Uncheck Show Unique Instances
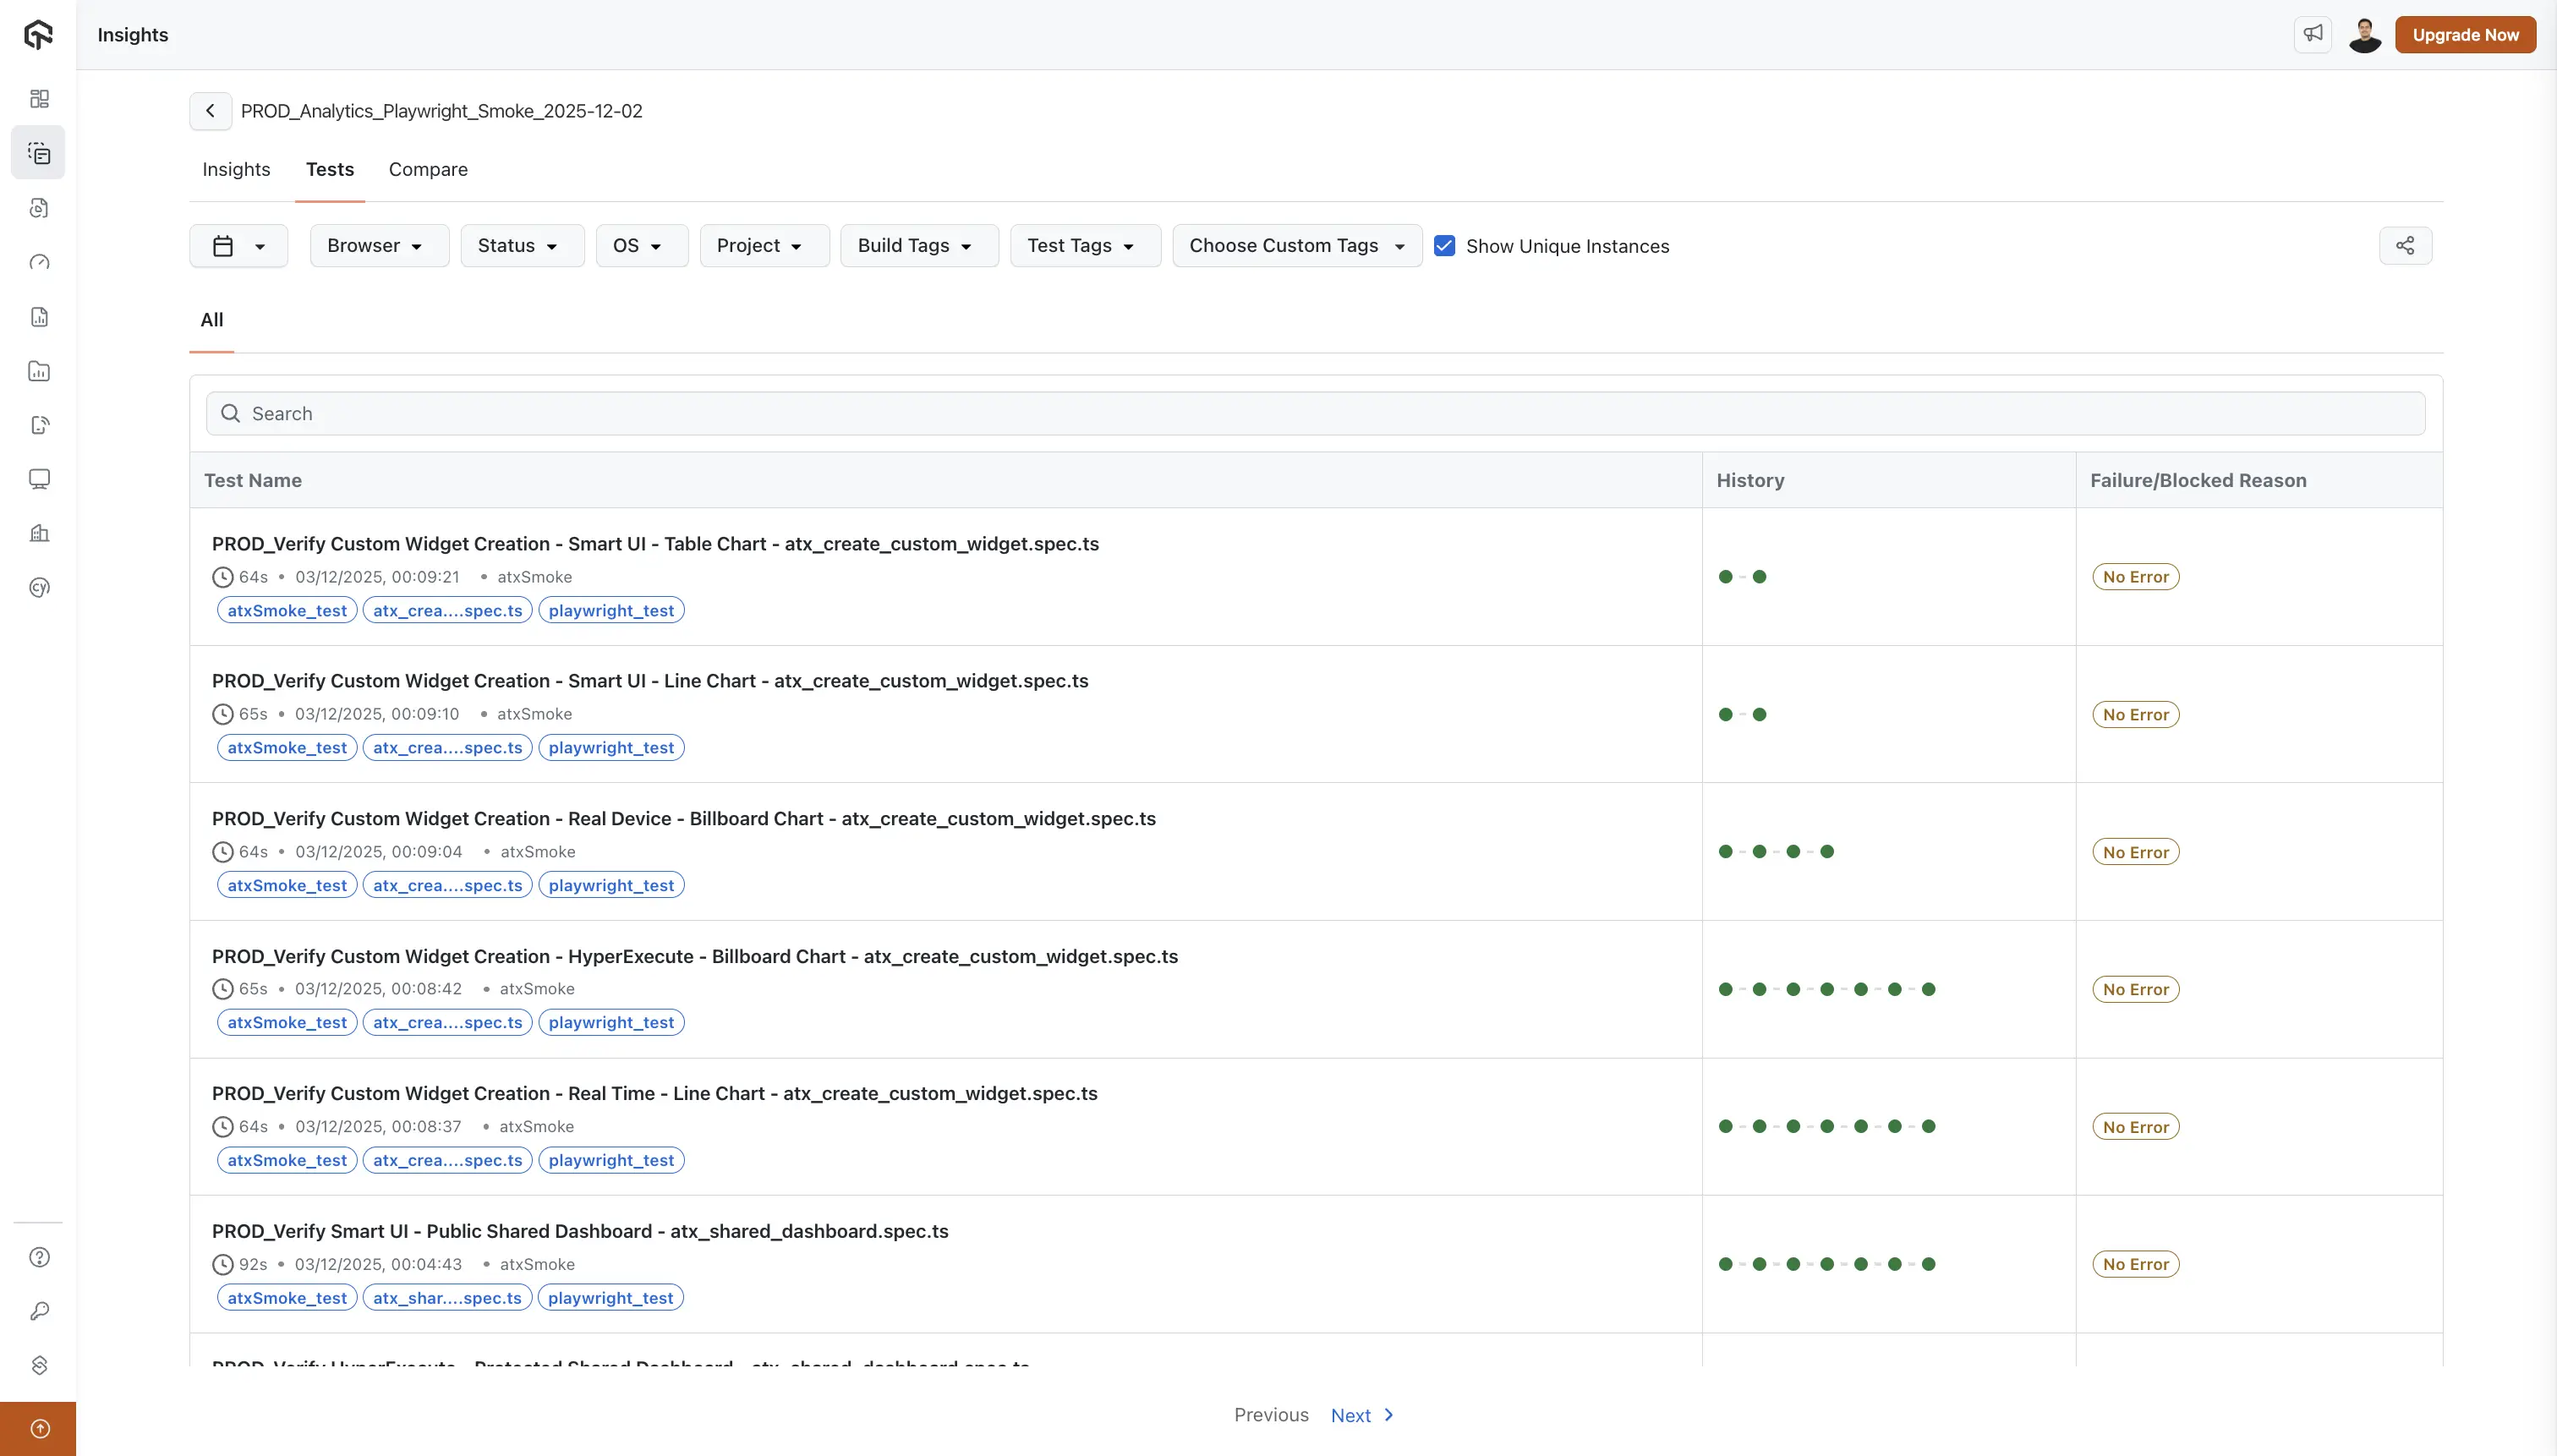 pyautogui.click(x=1443, y=245)
